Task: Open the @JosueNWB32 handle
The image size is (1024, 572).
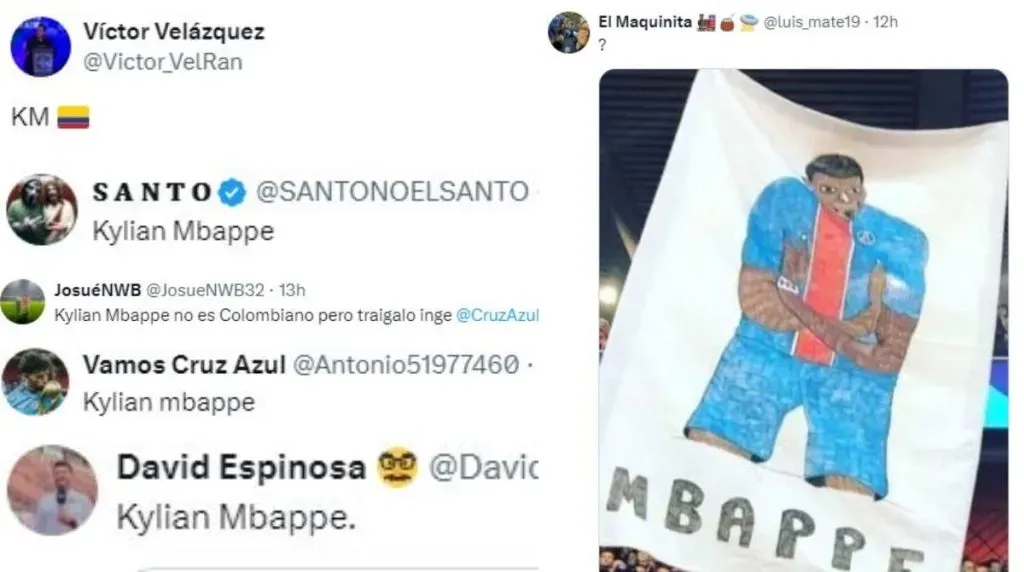Action: pos(204,290)
